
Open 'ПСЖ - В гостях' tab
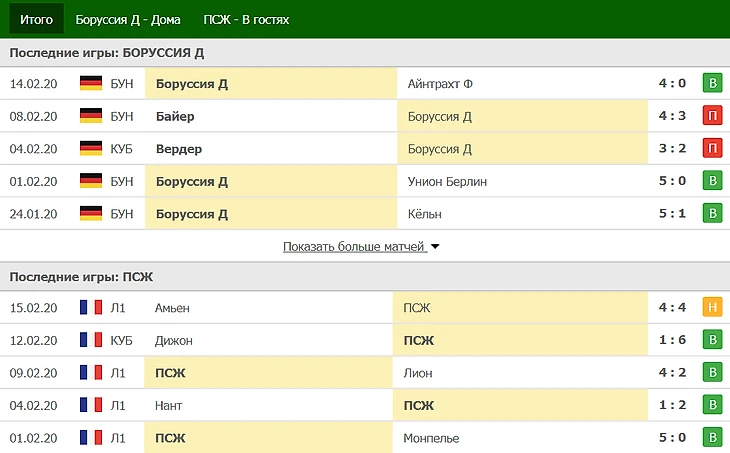(245, 19)
